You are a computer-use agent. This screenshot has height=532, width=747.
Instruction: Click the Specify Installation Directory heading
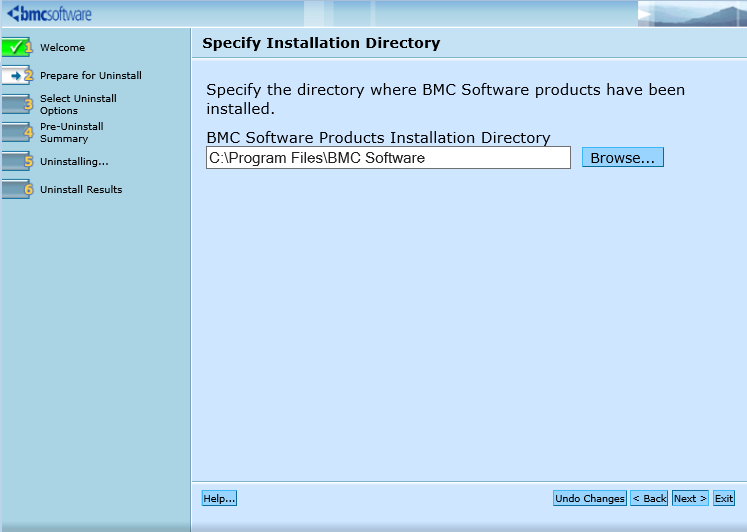pyautogui.click(x=321, y=43)
